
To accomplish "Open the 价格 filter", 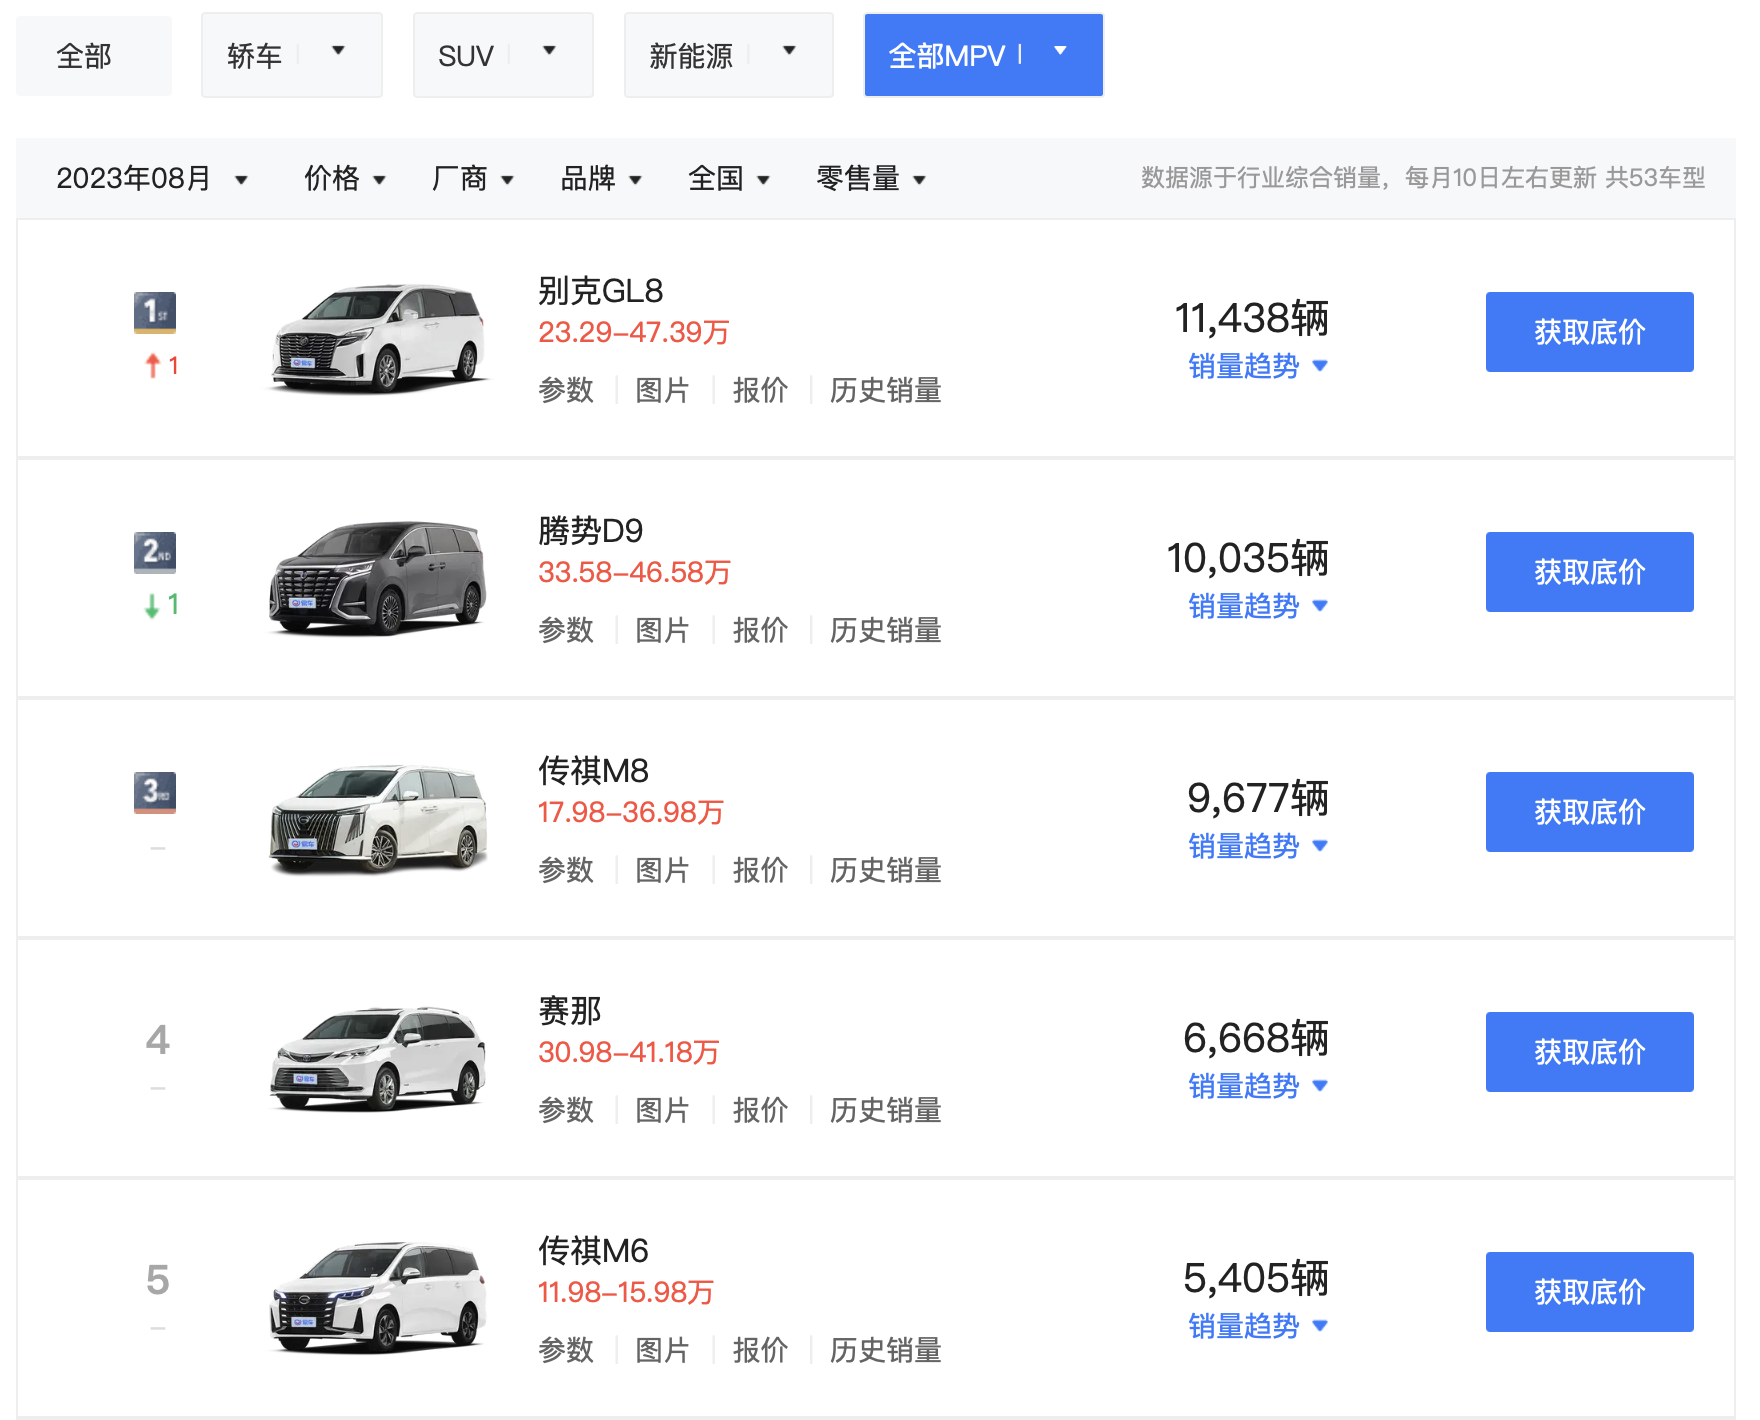I will 344,179.
